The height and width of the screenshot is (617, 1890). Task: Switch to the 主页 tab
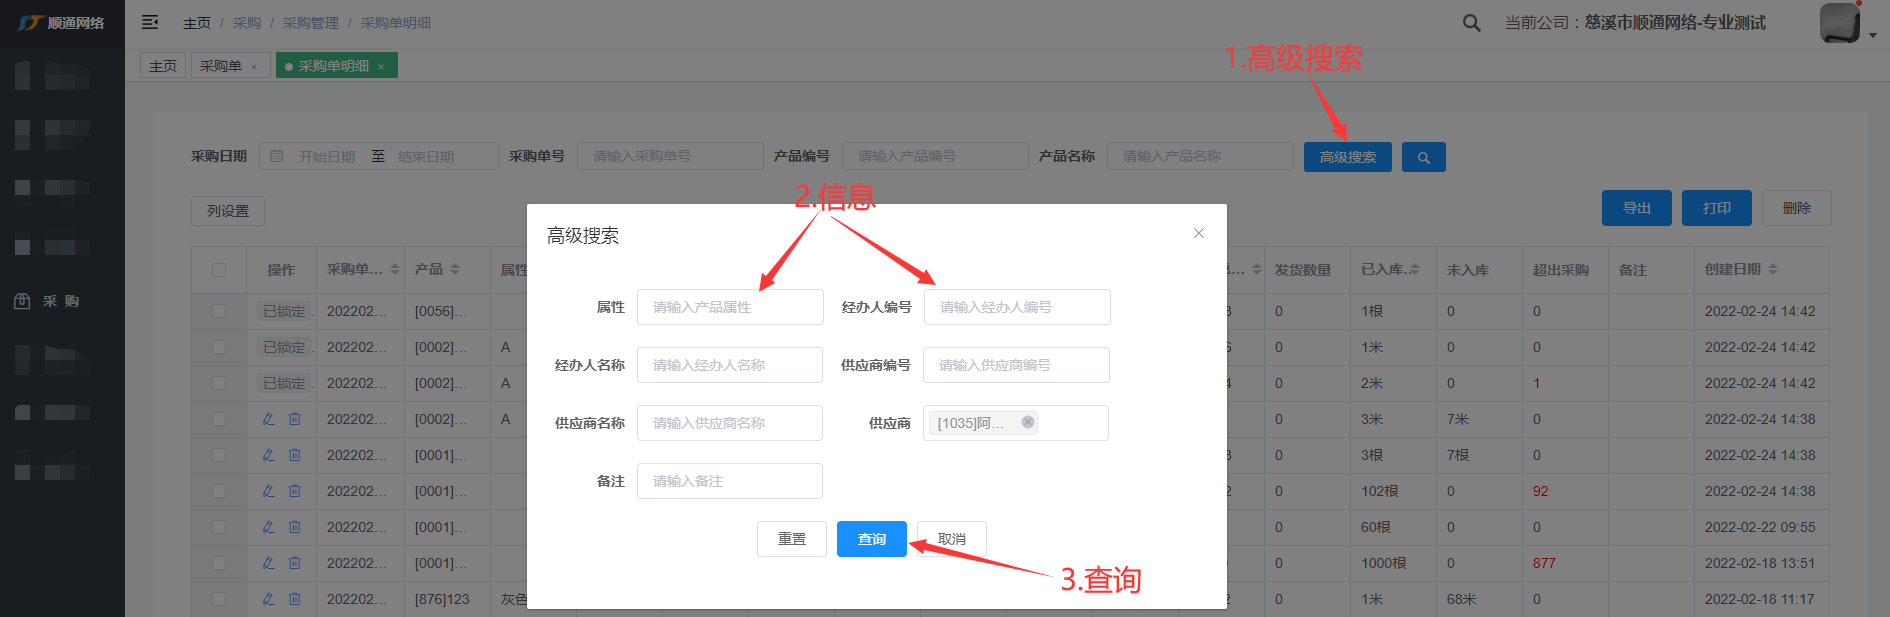[x=163, y=66]
